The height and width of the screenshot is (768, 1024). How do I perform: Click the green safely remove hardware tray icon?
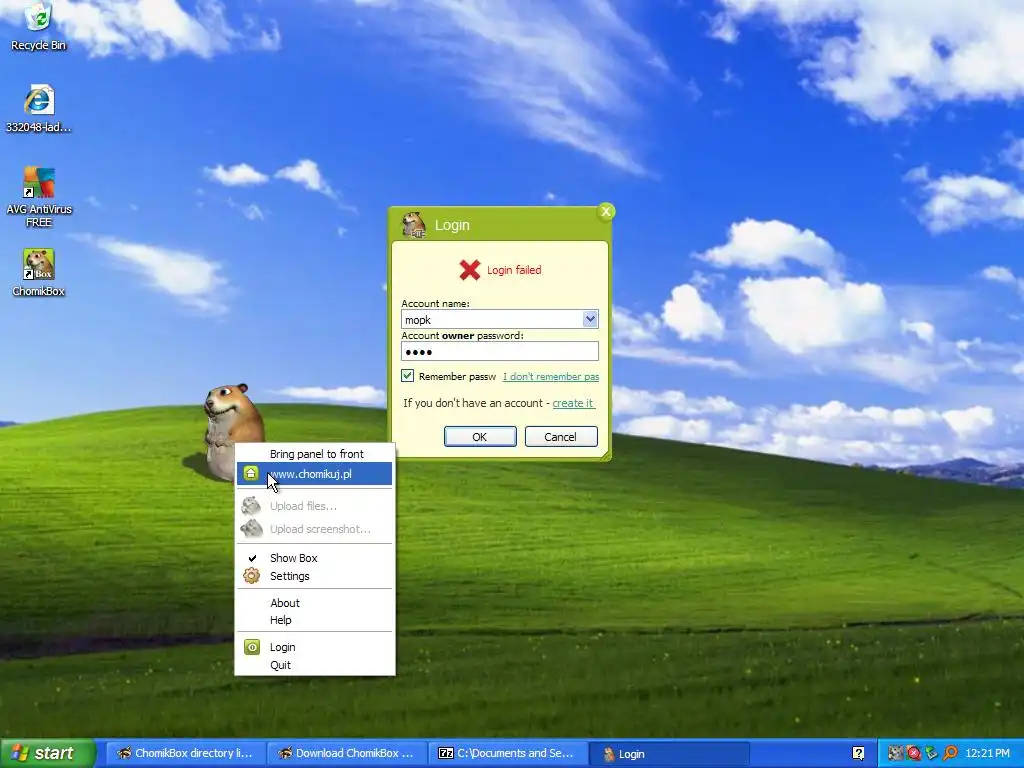[931, 754]
